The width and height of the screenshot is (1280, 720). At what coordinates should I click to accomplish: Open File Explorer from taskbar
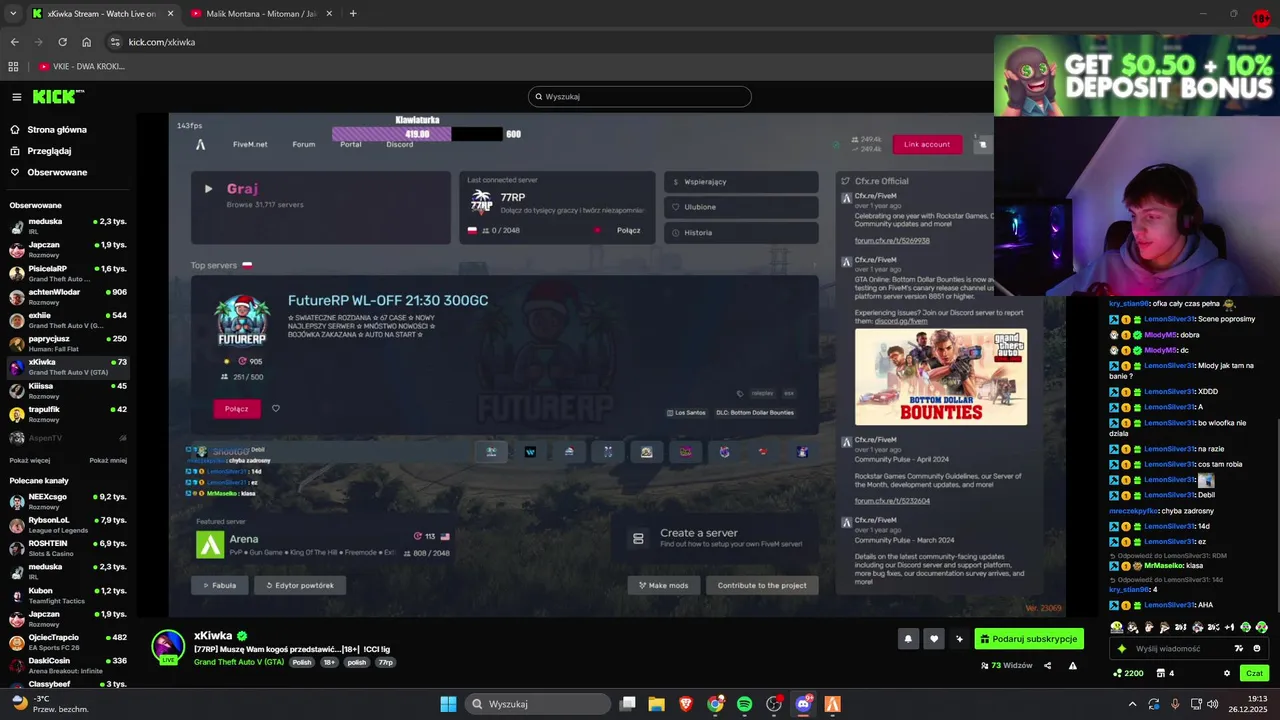pyautogui.click(x=657, y=704)
